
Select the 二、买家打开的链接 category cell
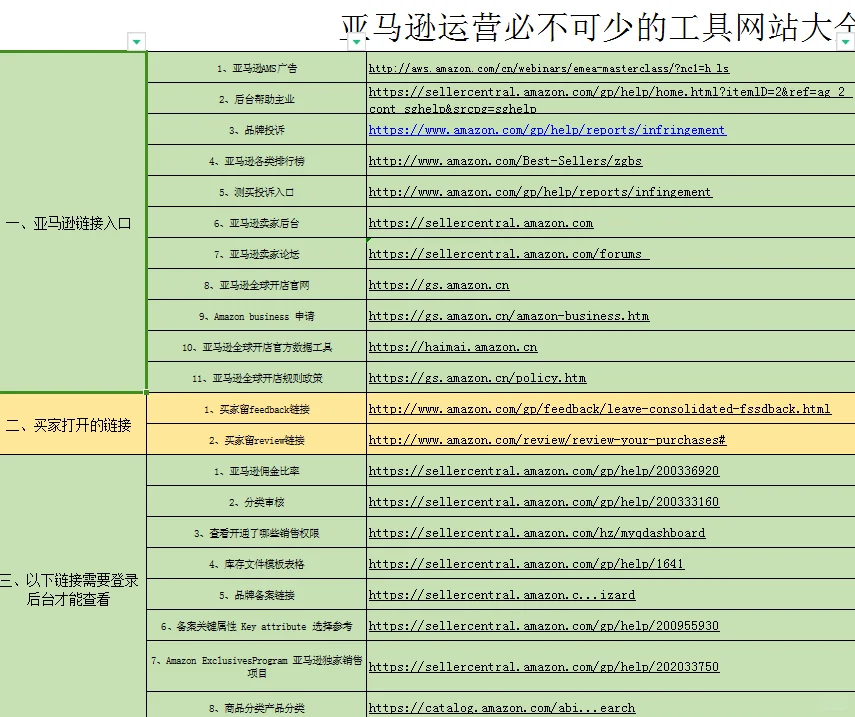pyautogui.click(x=73, y=423)
